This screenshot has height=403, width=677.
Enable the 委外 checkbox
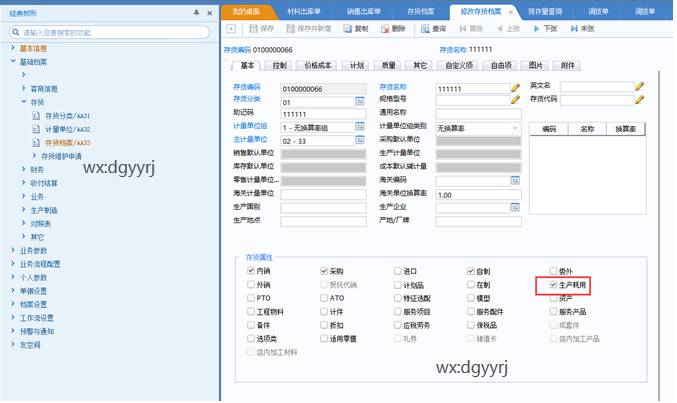(x=553, y=271)
